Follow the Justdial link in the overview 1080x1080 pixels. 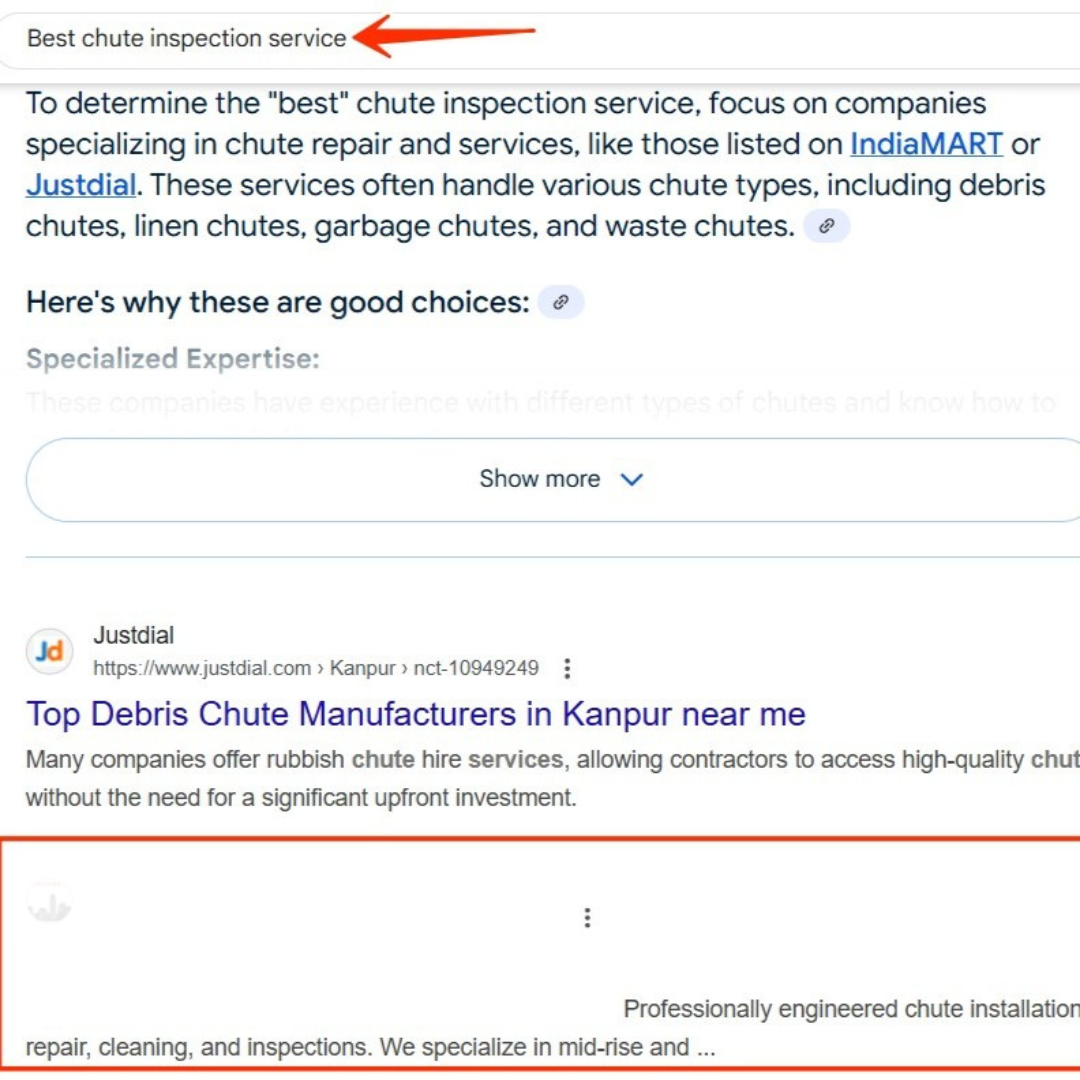(x=80, y=185)
